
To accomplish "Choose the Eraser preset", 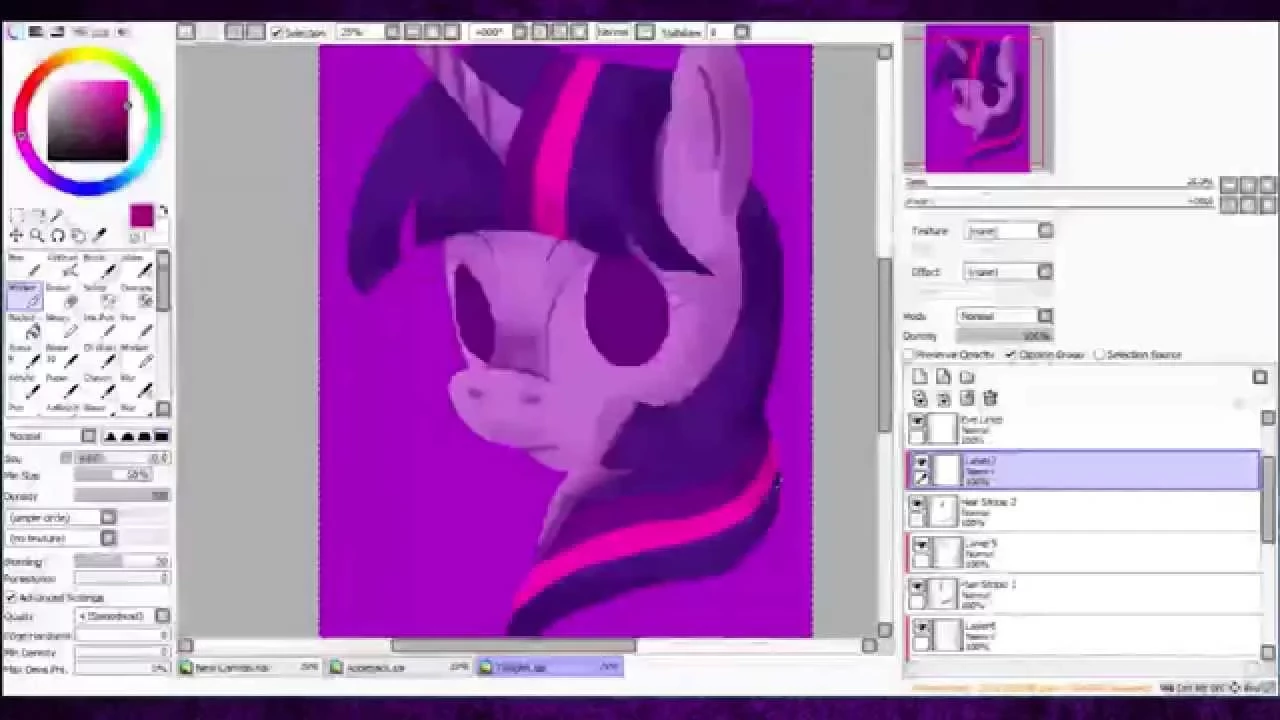I will [62, 296].
